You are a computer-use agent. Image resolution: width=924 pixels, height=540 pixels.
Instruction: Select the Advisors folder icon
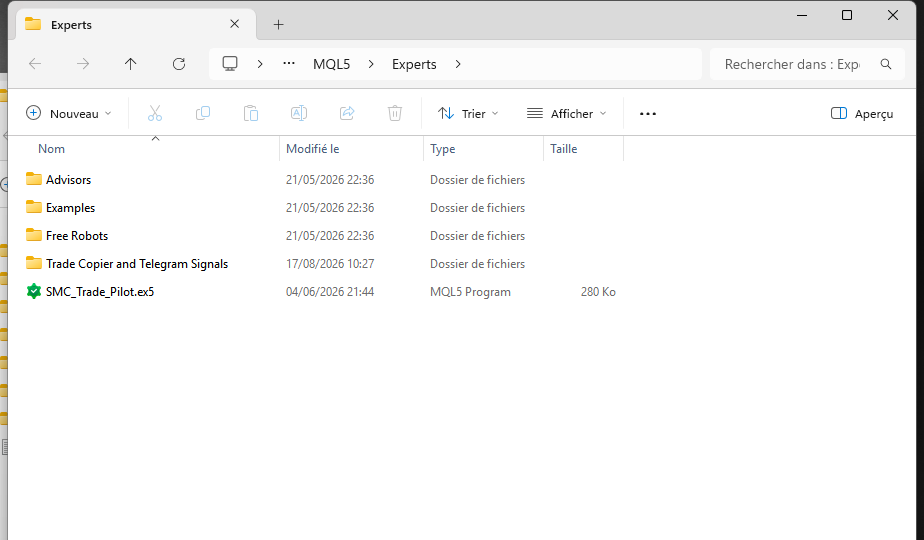tap(34, 179)
